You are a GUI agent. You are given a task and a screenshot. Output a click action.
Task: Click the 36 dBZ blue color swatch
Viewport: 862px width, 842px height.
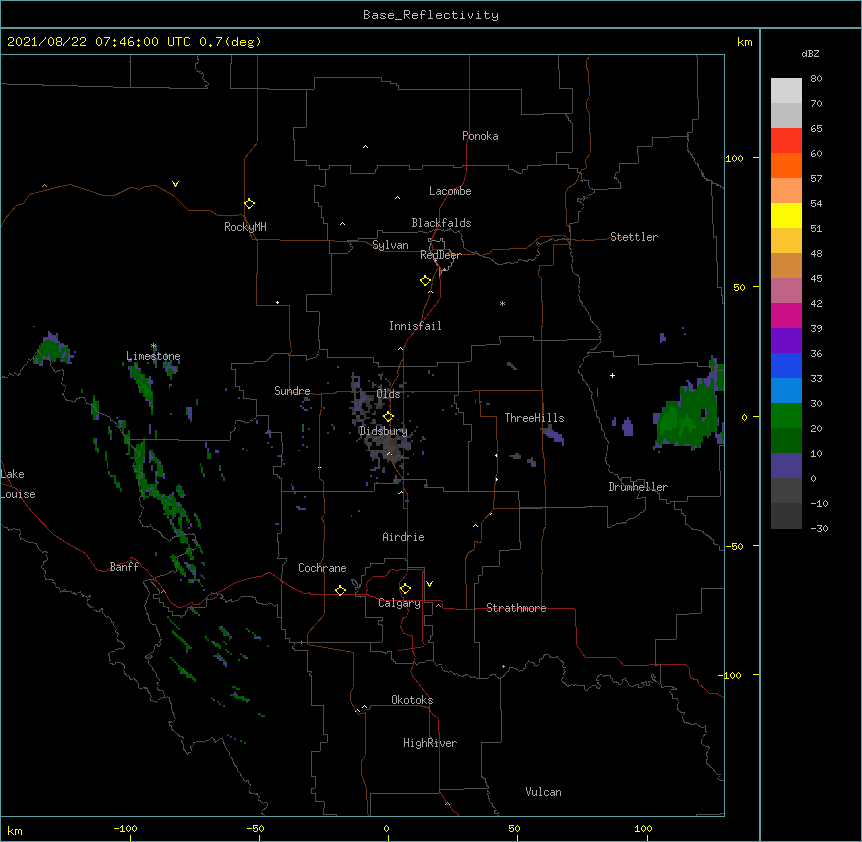(786, 365)
